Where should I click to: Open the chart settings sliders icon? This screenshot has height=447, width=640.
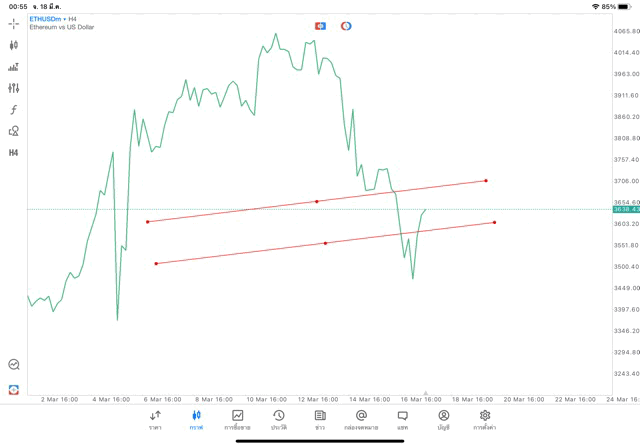pos(14,88)
